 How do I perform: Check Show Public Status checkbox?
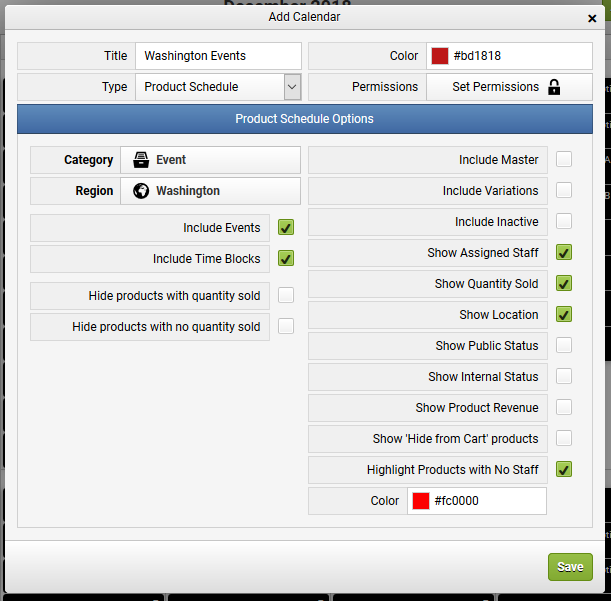click(x=564, y=345)
